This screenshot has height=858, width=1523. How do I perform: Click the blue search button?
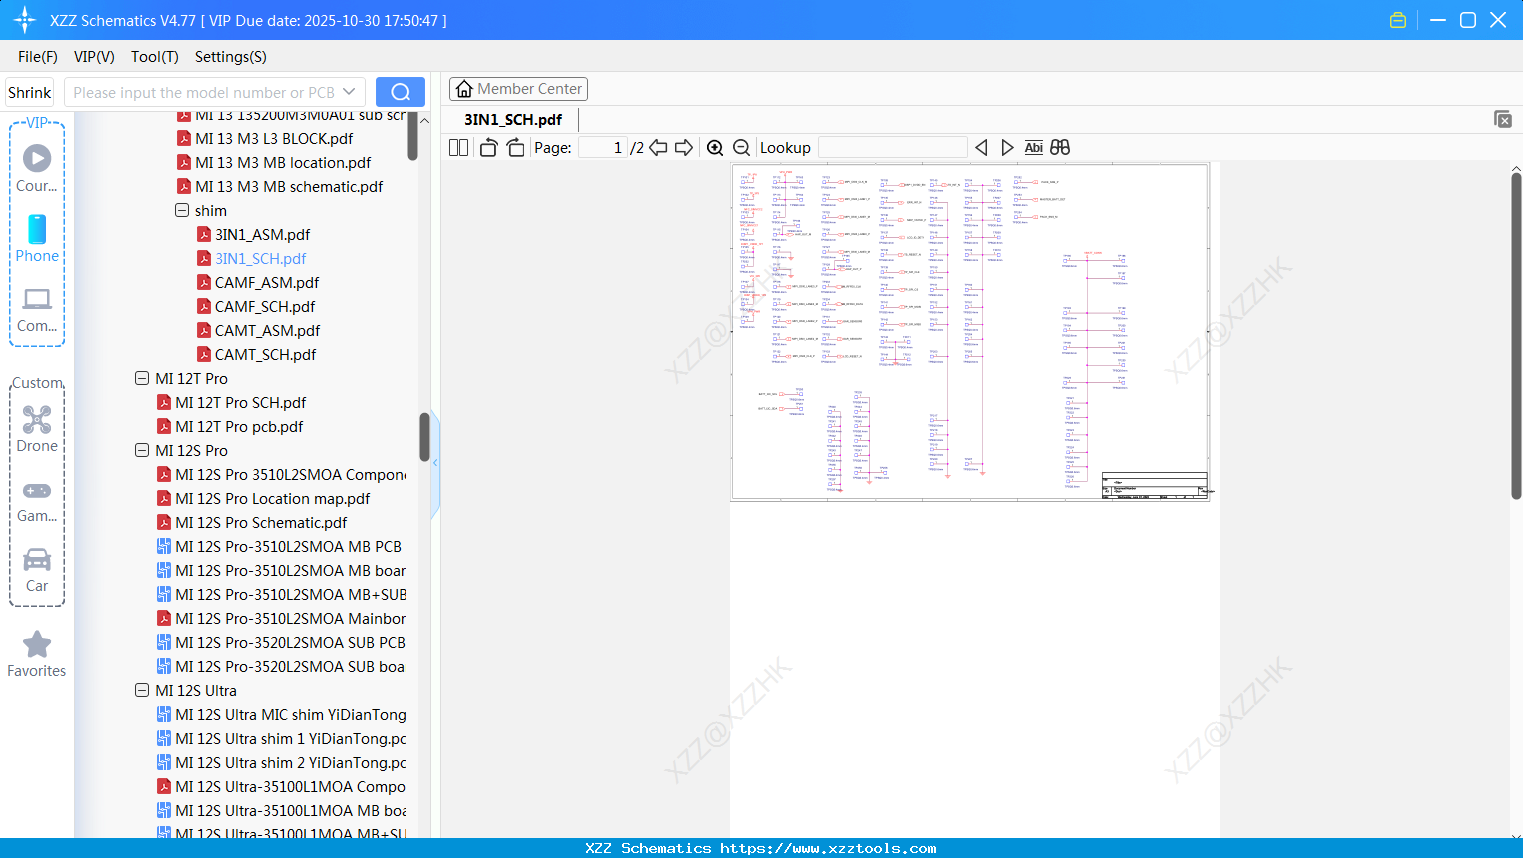point(400,92)
